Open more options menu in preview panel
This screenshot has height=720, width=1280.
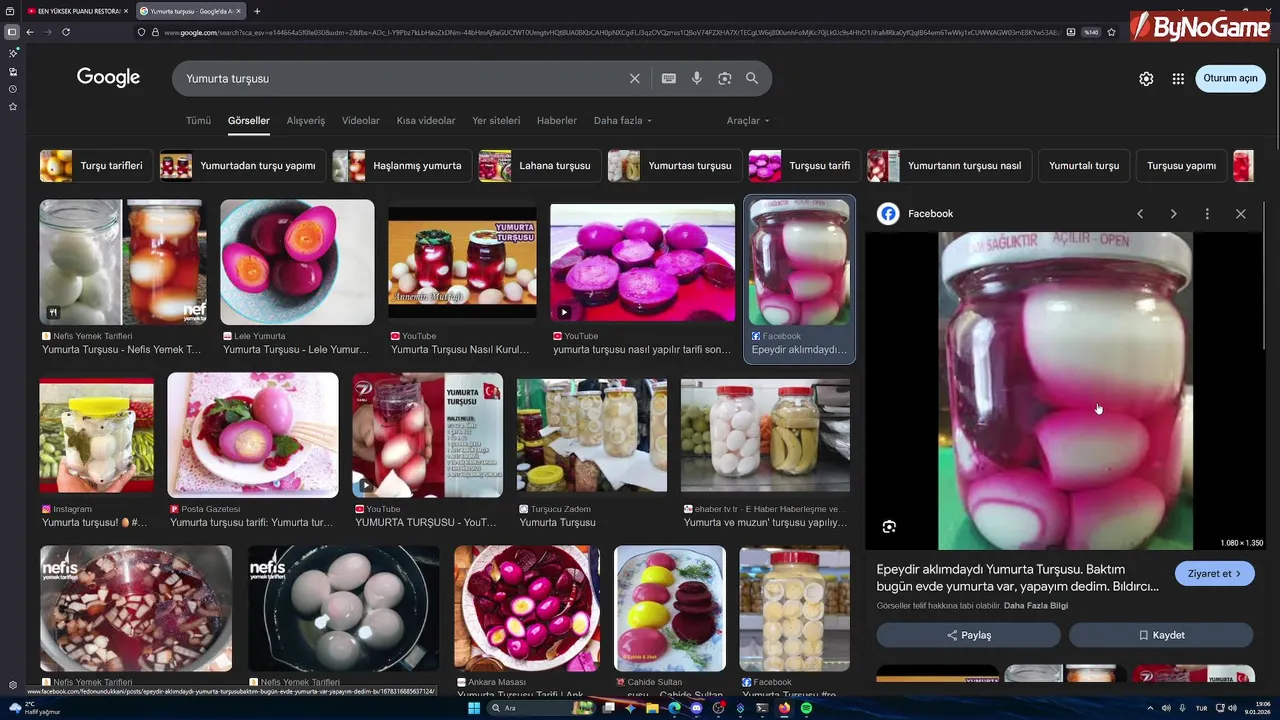(1207, 214)
